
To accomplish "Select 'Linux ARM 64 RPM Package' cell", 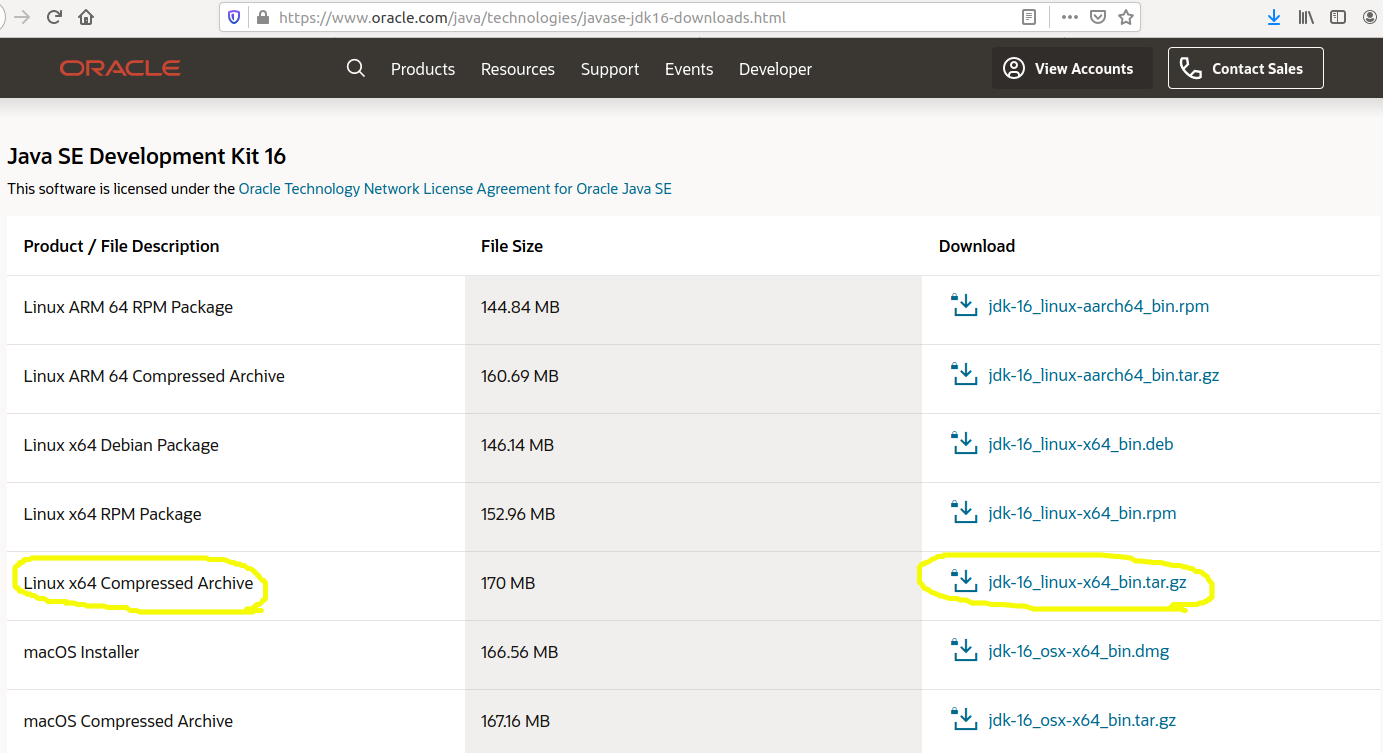I will tap(128, 307).
